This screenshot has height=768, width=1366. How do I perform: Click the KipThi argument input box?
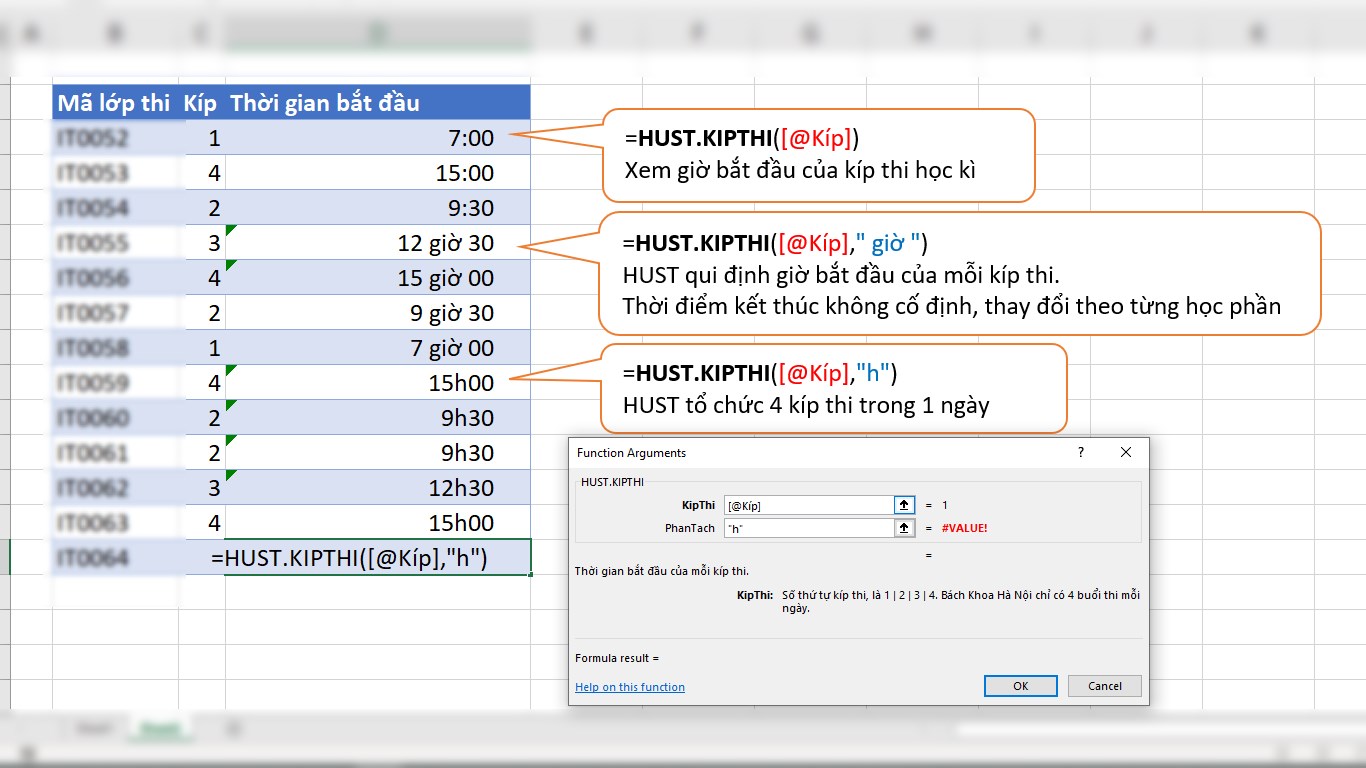(x=808, y=505)
